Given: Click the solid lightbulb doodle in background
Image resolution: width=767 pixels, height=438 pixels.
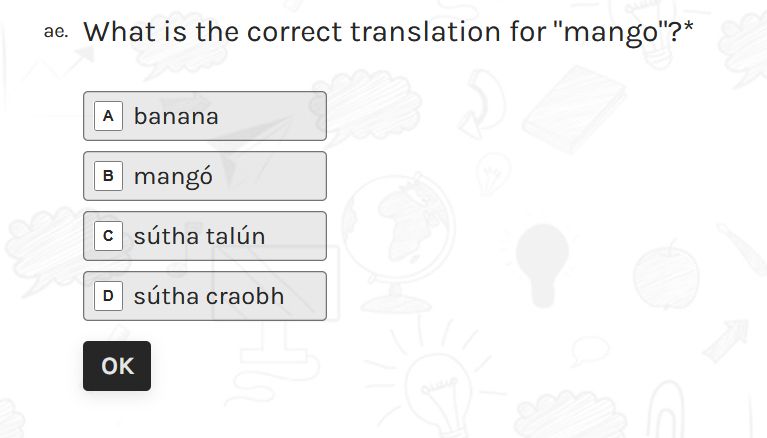Looking at the screenshot, I should coord(542,264).
